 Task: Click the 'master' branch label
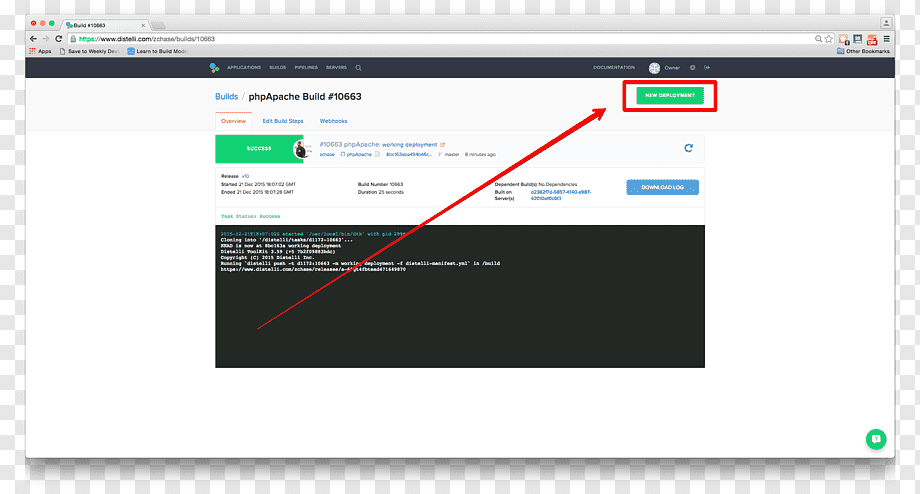452,154
